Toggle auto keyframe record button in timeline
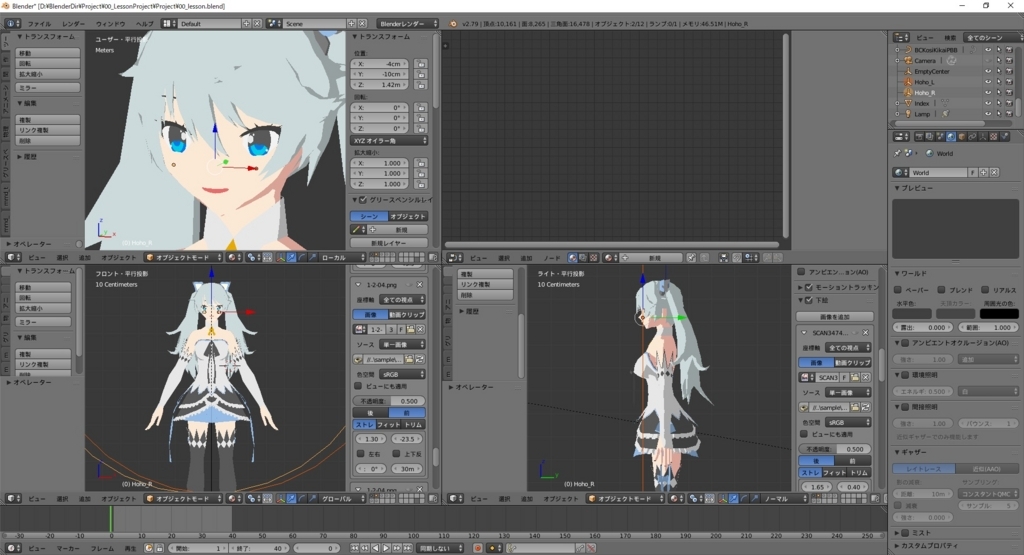This screenshot has width=1024, height=555. click(x=478, y=548)
